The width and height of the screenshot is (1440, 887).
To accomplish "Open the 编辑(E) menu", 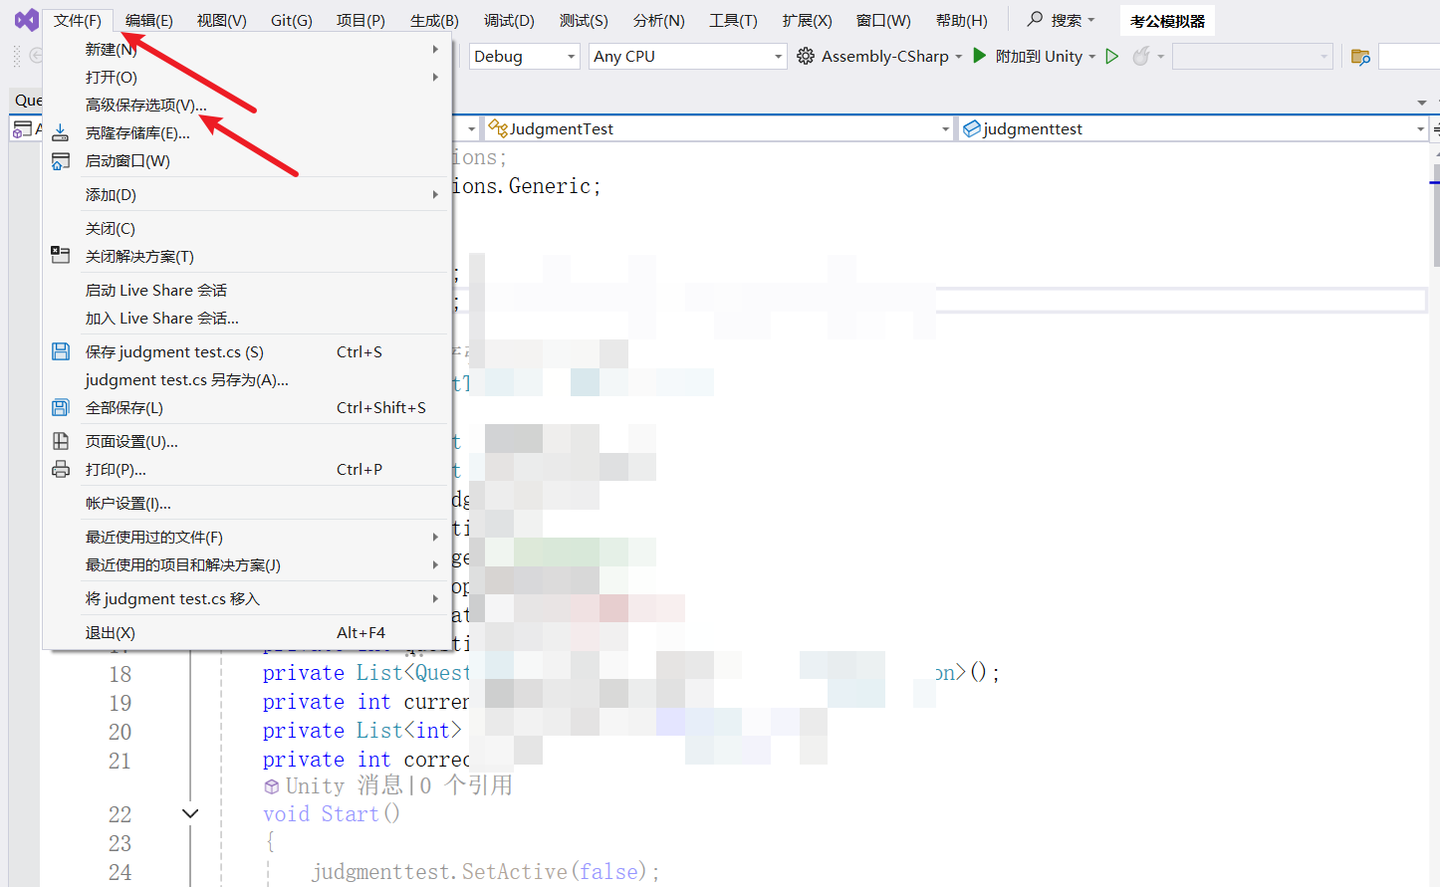I will point(149,21).
